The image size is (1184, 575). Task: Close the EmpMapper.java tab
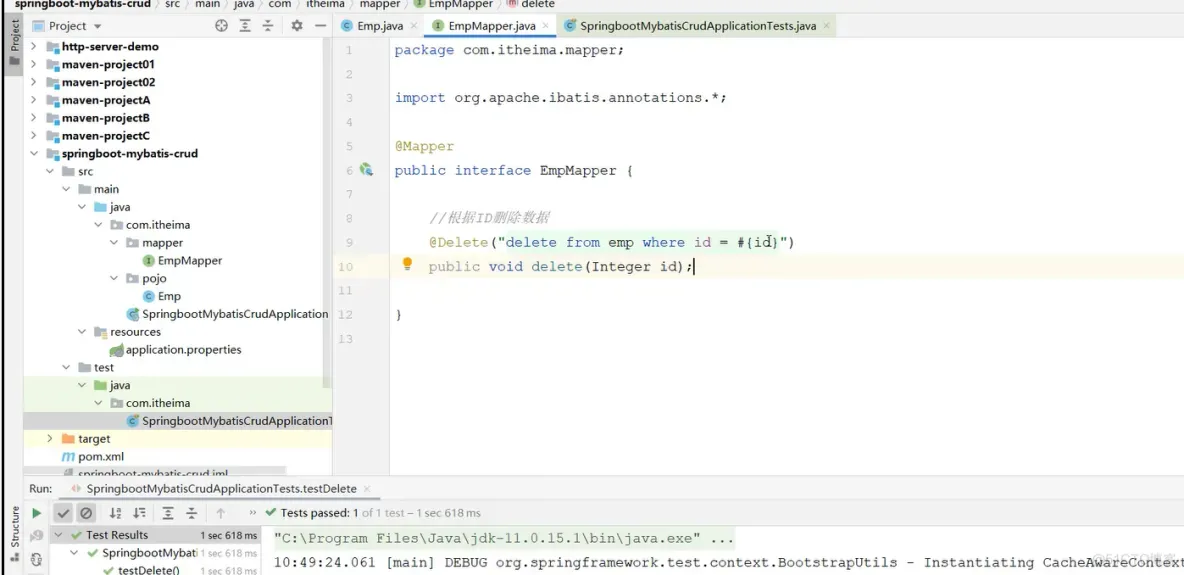coord(546,26)
